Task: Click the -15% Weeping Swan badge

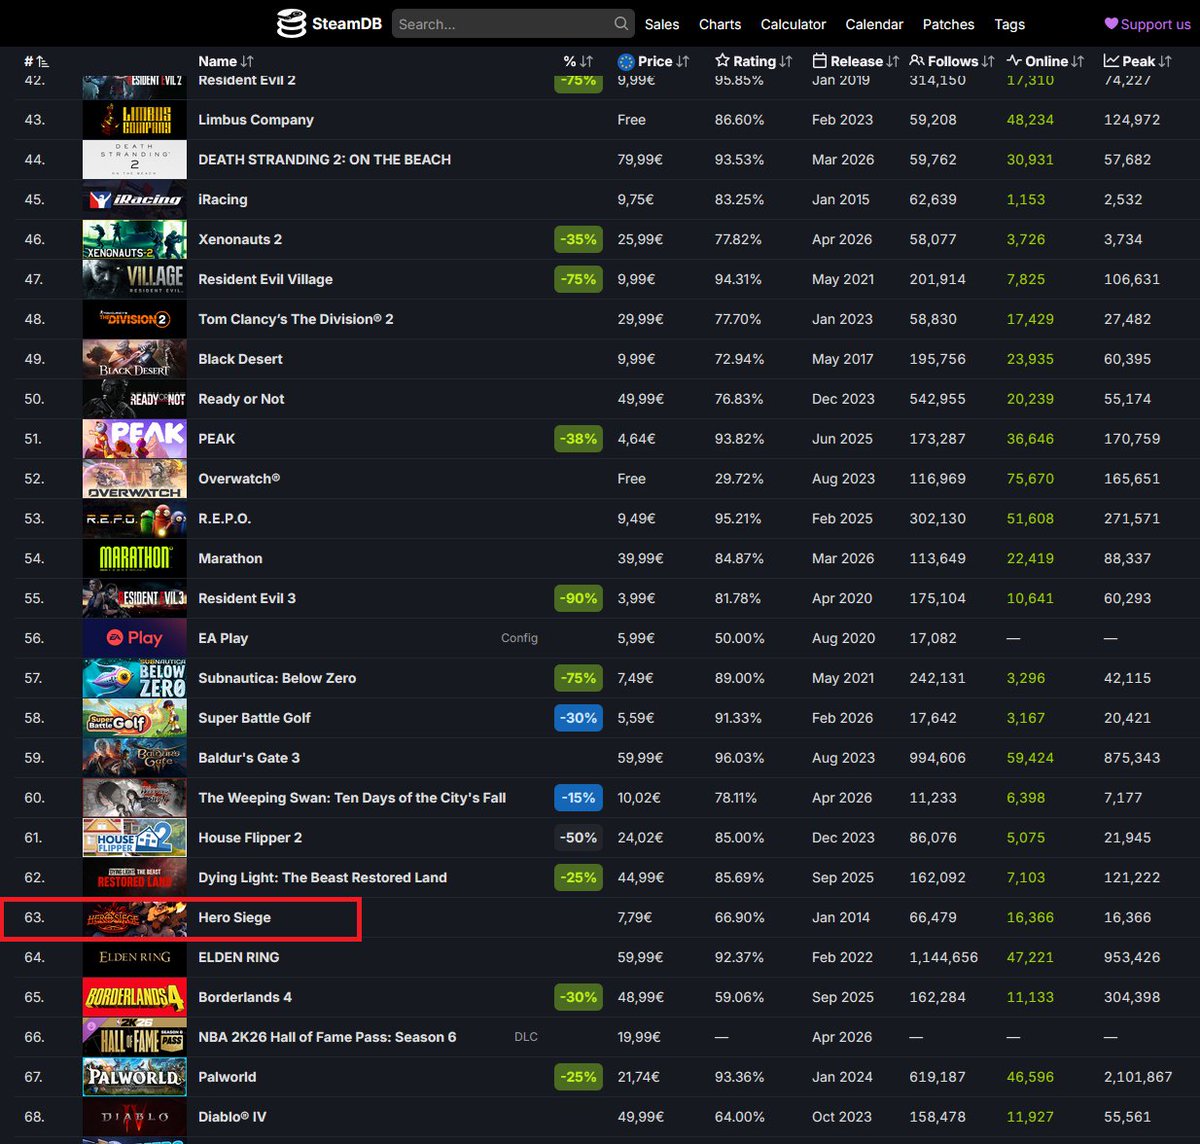Action: pyautogui.click(x=578, y=798)
